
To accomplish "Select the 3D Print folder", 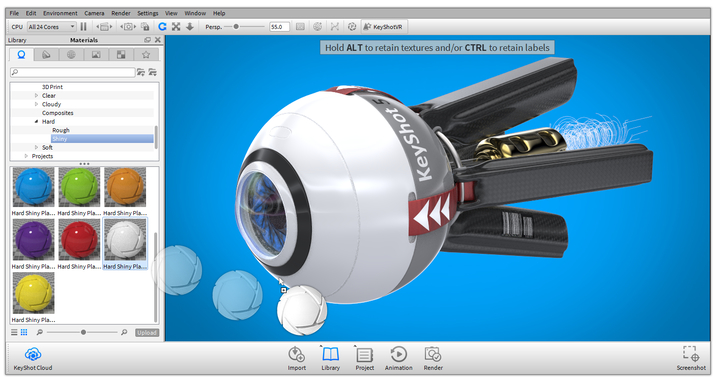I will pos(53,87).
